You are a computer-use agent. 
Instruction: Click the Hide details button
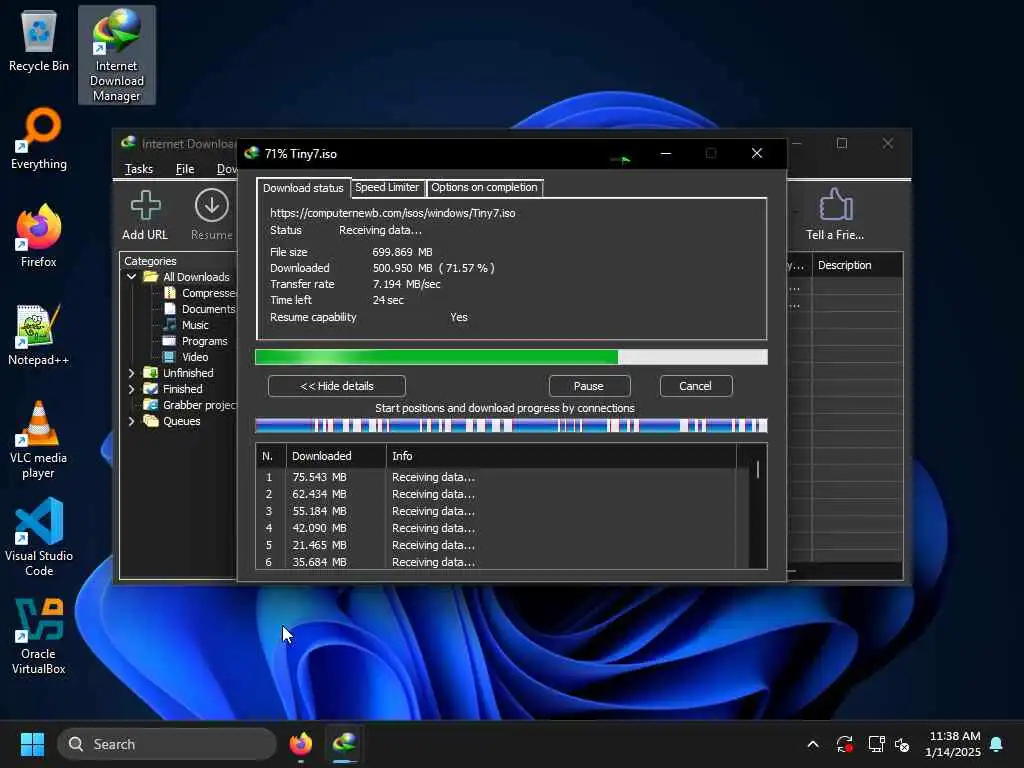(337, 386)
